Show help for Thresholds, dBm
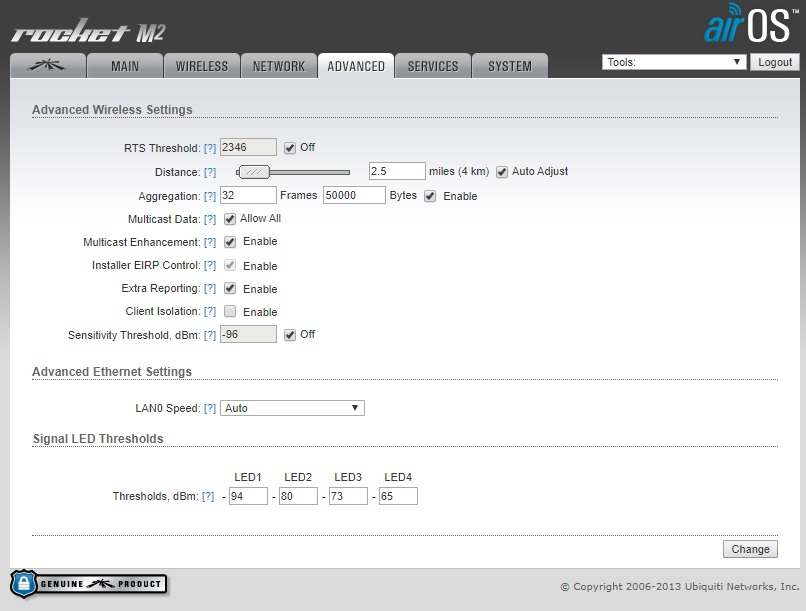 pos(208,496)
